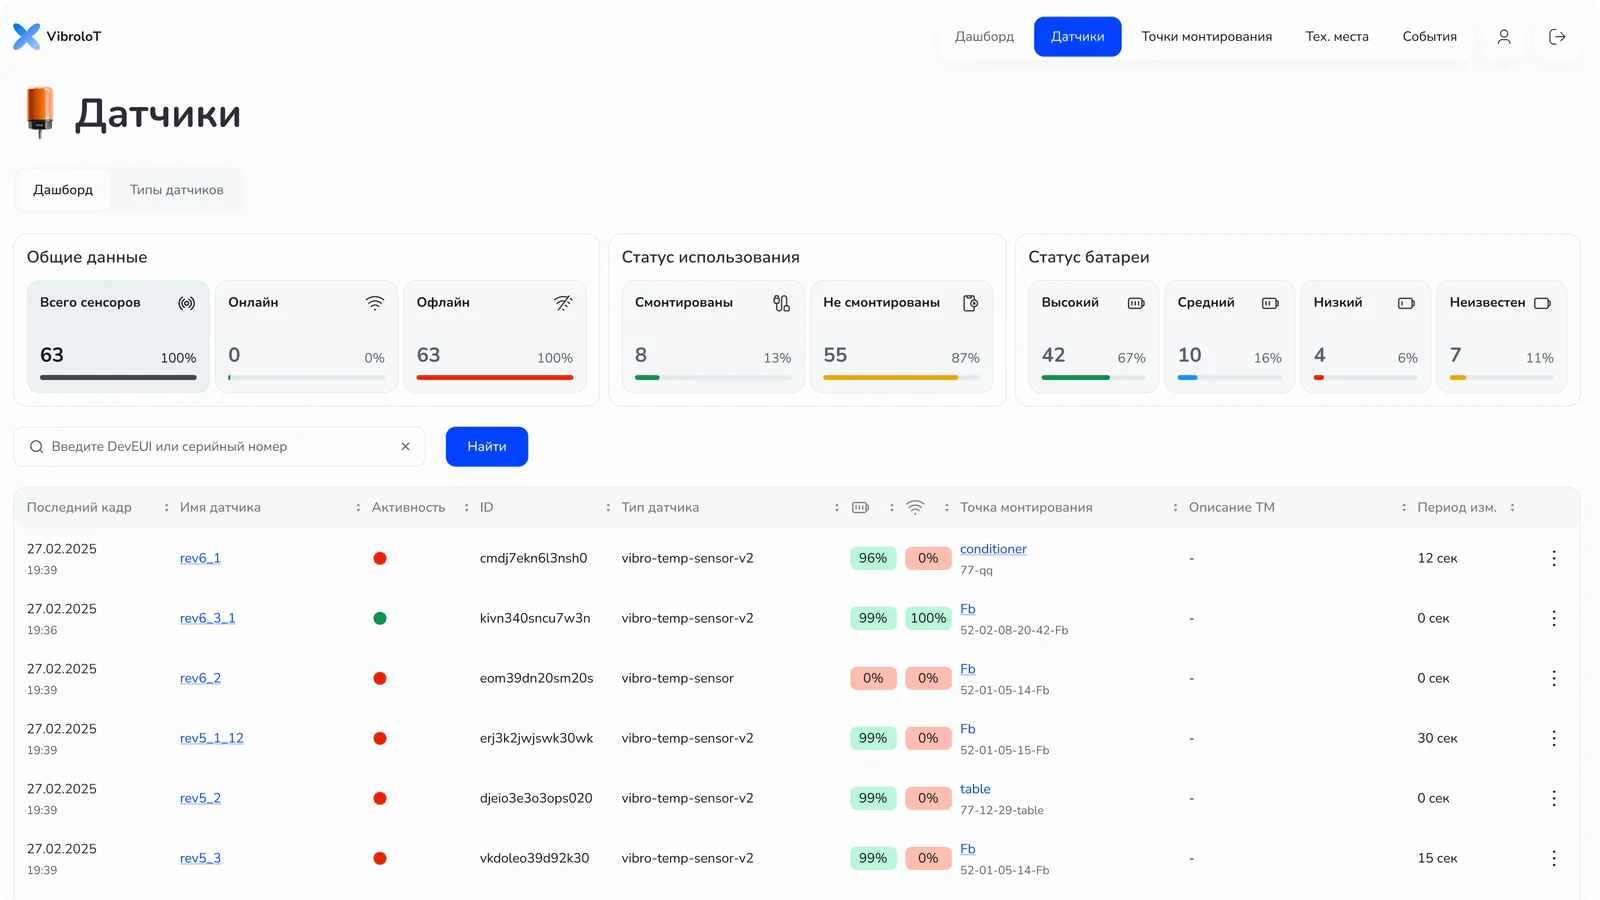Click the Wi-Fi signal column header icon
Image resolution: width=1600 pixels, height=900 pixels.
click(x=915, y=508)
